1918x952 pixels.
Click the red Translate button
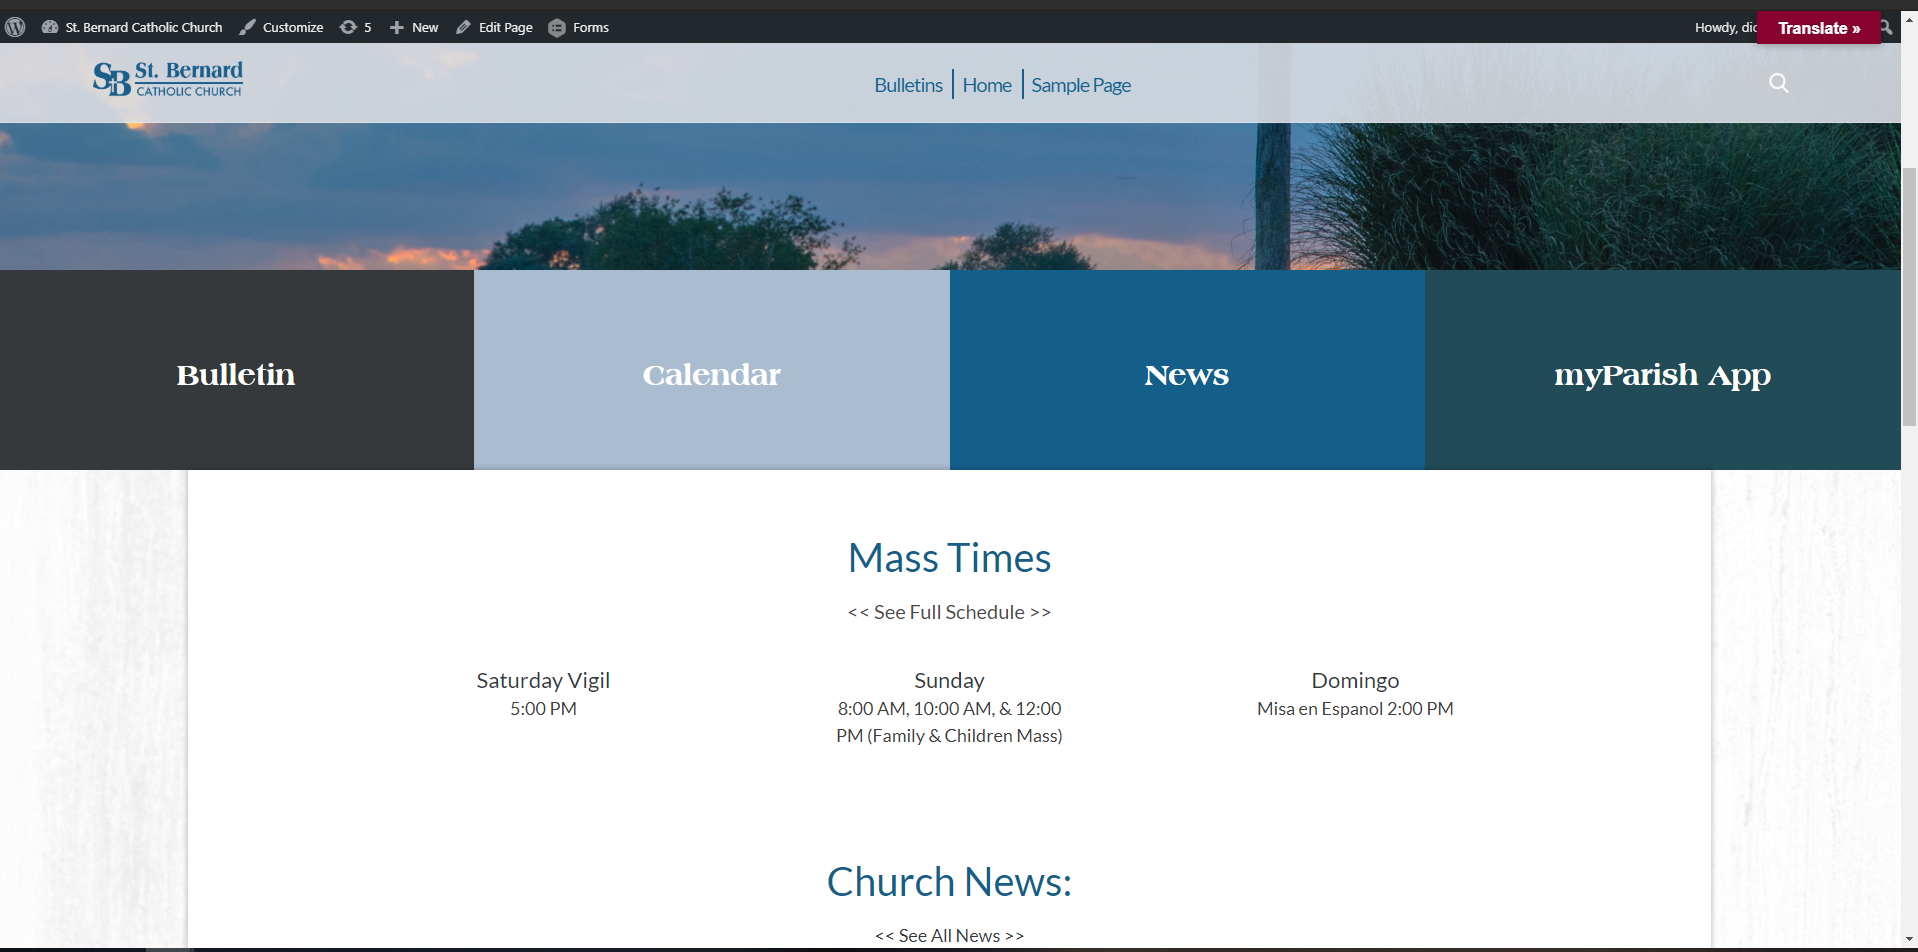point(1818,28)
